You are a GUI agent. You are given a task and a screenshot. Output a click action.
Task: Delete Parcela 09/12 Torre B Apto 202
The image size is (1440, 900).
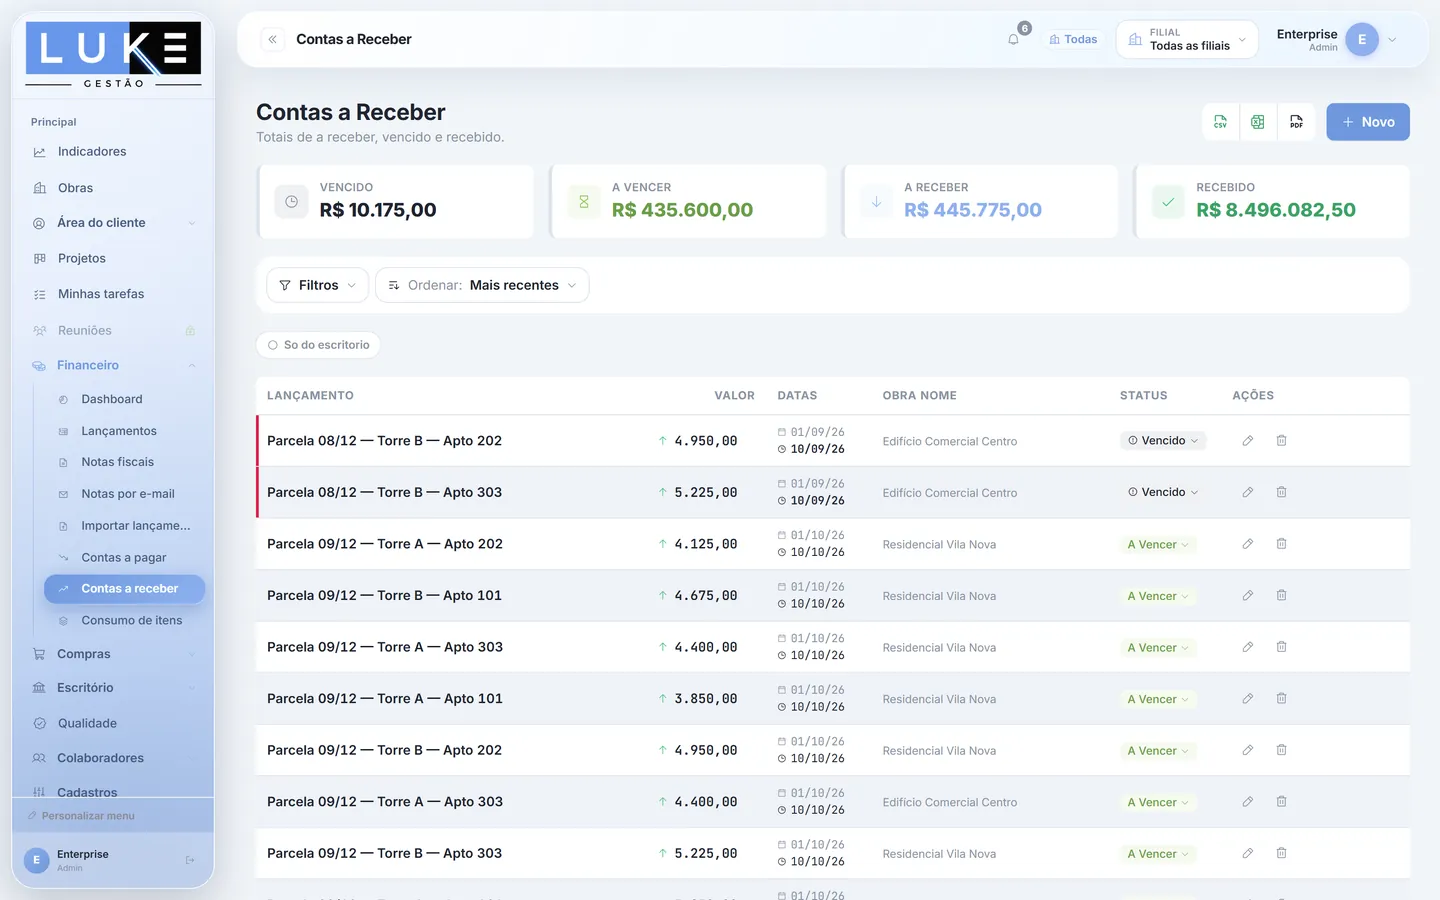tap(1281, 750)
